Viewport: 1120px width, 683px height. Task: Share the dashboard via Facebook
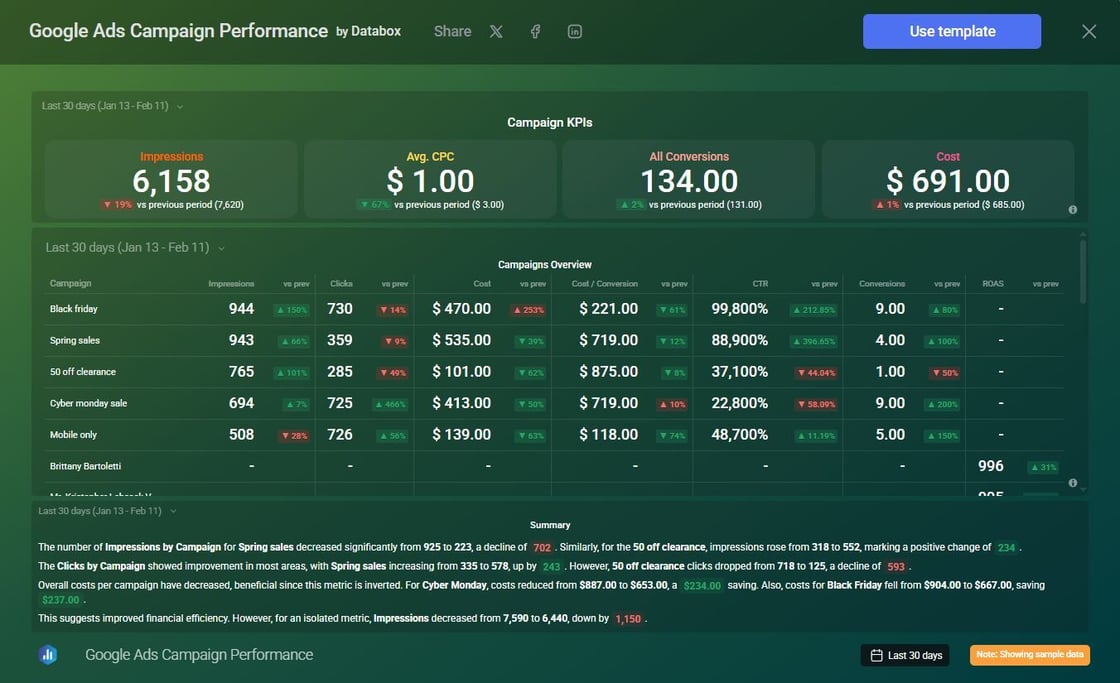[535, 31]
